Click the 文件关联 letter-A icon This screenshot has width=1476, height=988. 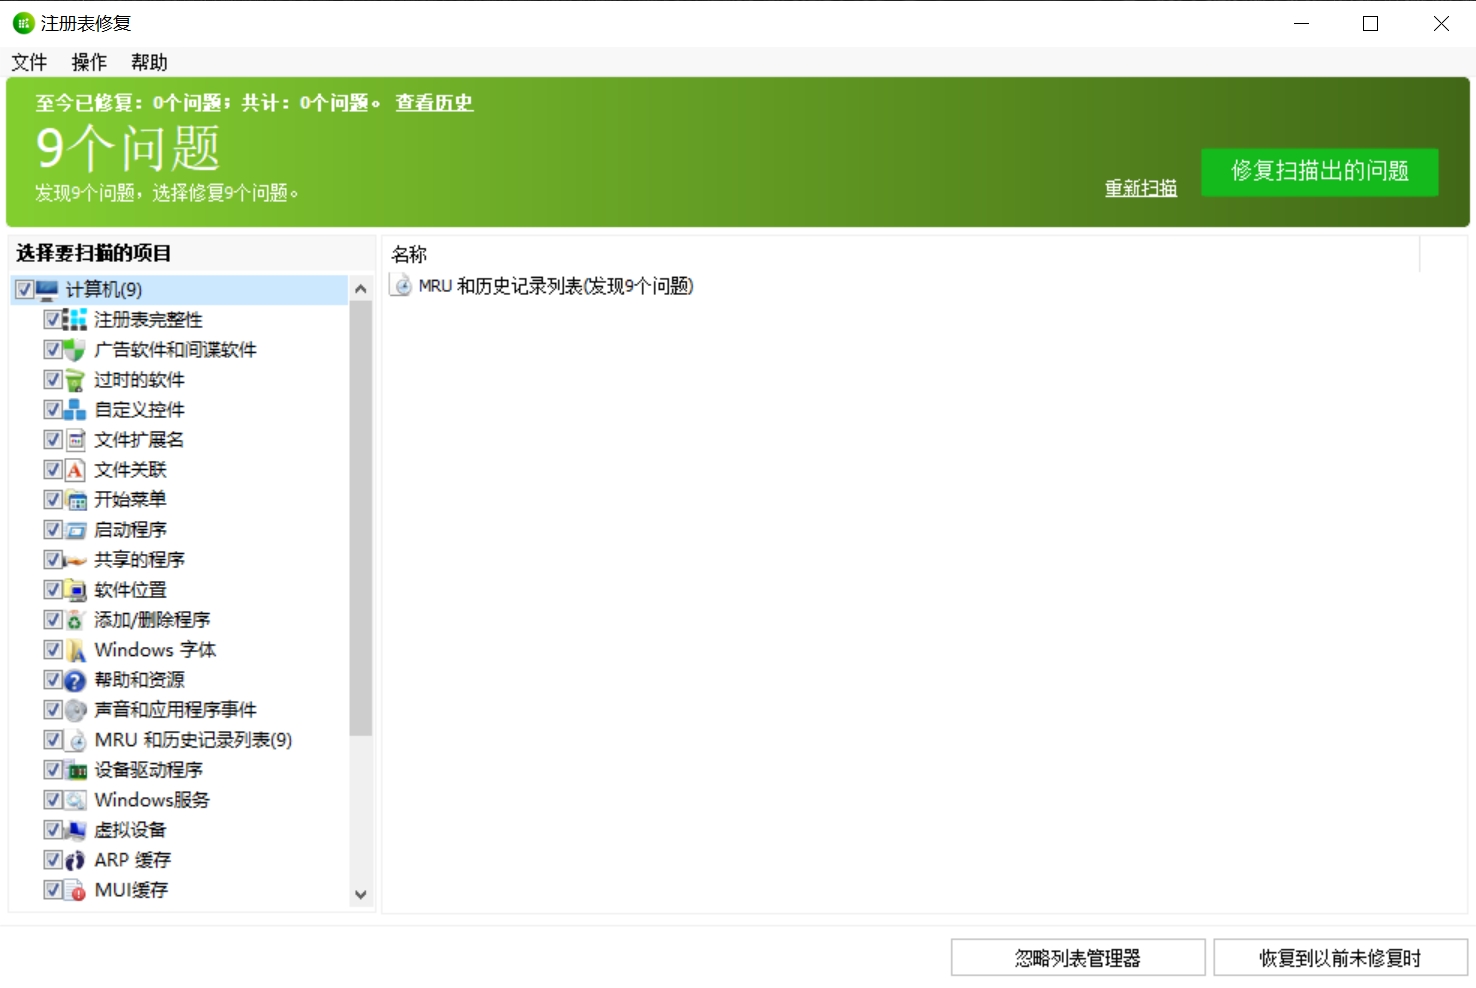[x=75, y=469]
